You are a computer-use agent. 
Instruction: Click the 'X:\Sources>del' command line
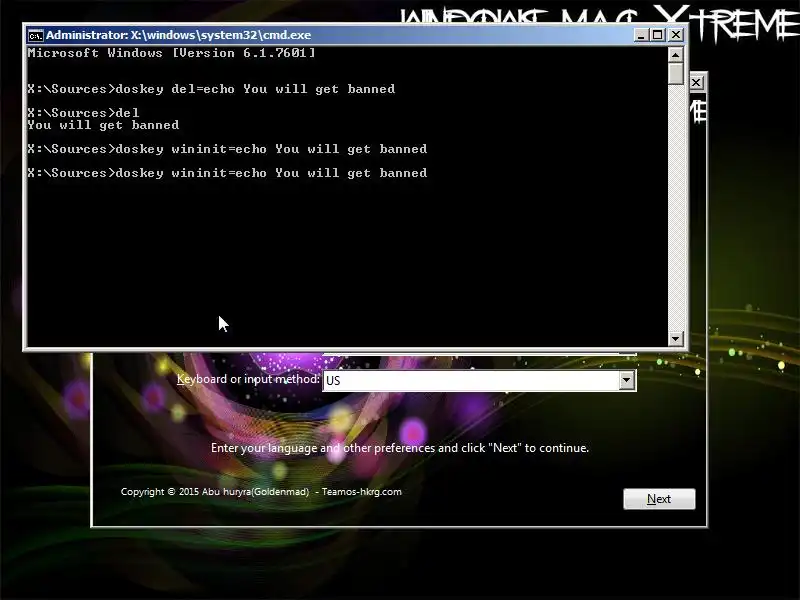[x=83, y=113]
